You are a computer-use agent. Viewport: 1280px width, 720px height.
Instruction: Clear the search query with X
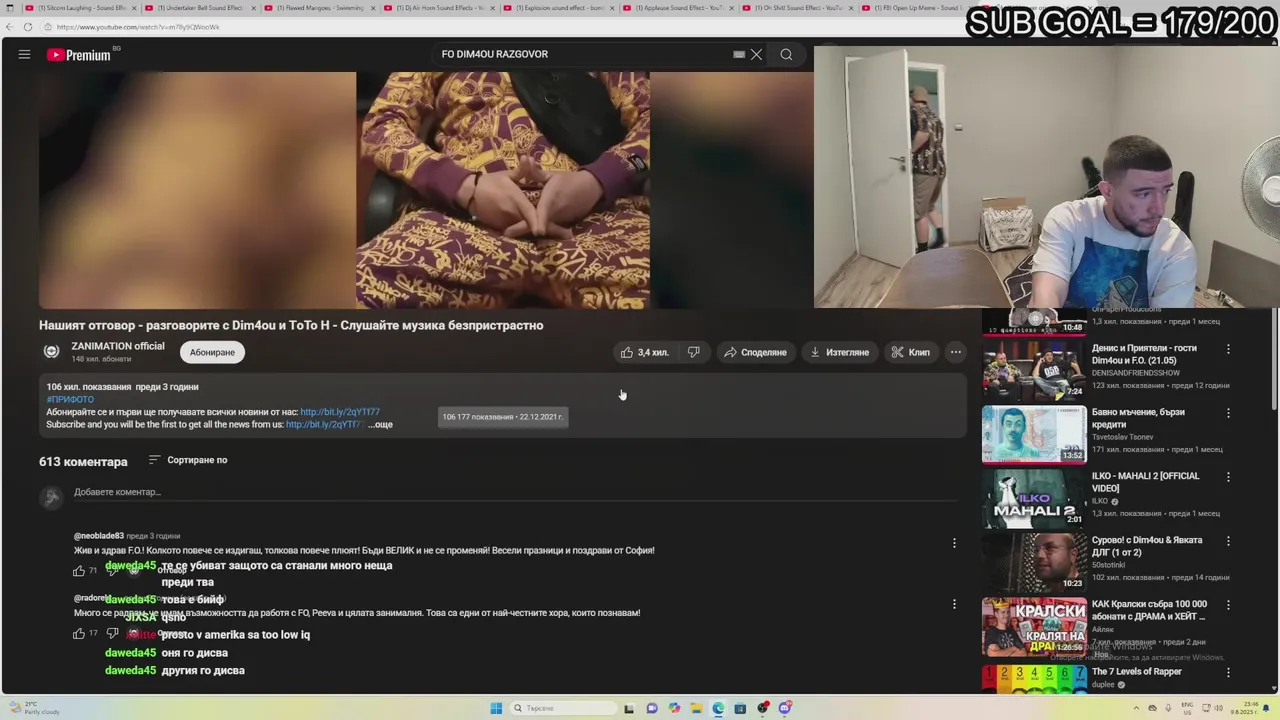pyautogui.click(x=757, y=54)
